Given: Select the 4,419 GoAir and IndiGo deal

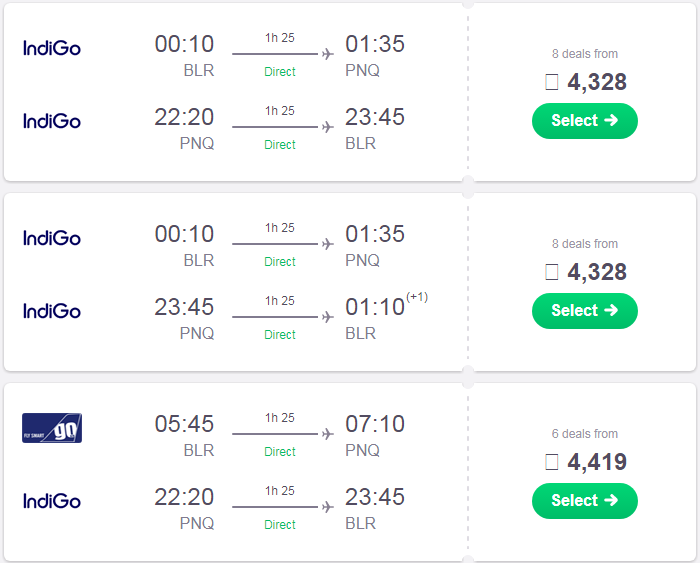Looking at the screenshot, I should click(584, 501).
